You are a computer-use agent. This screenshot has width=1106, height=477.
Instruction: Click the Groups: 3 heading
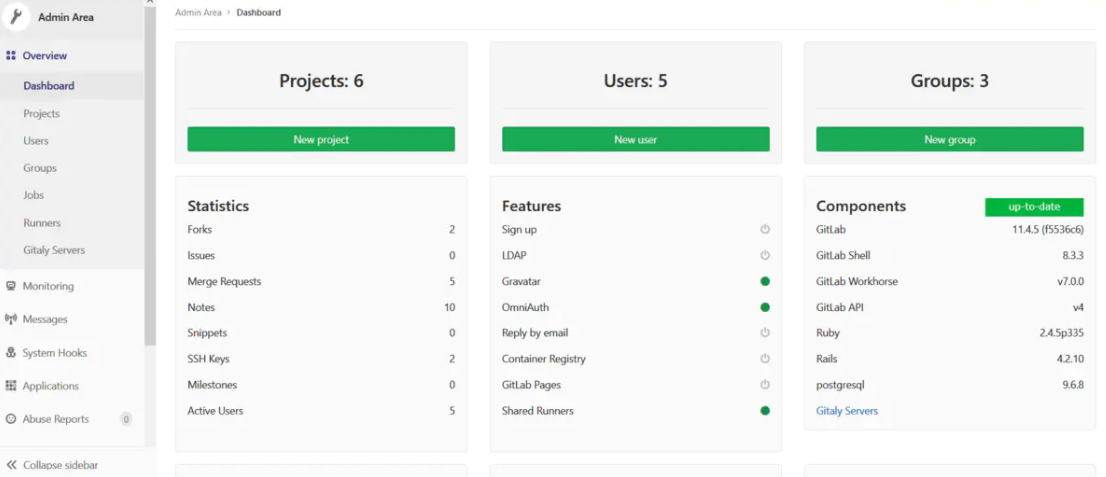click(x=949, y=81)
